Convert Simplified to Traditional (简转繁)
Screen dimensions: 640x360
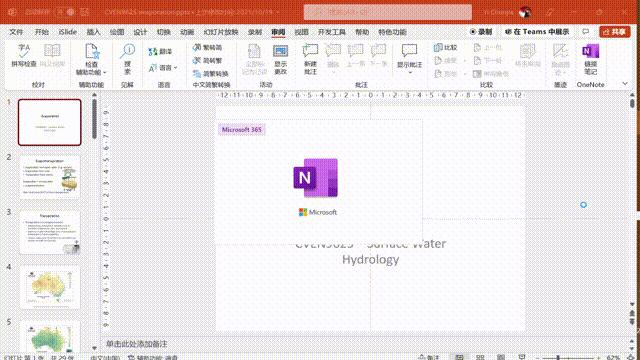pyautogui.click(x=207, y=60)
